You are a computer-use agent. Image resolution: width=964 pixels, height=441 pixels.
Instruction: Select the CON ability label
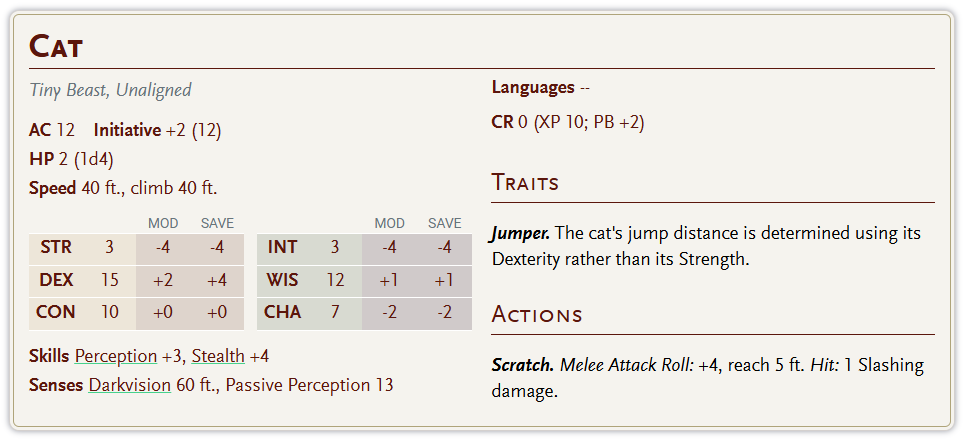(x=56, y=312)
